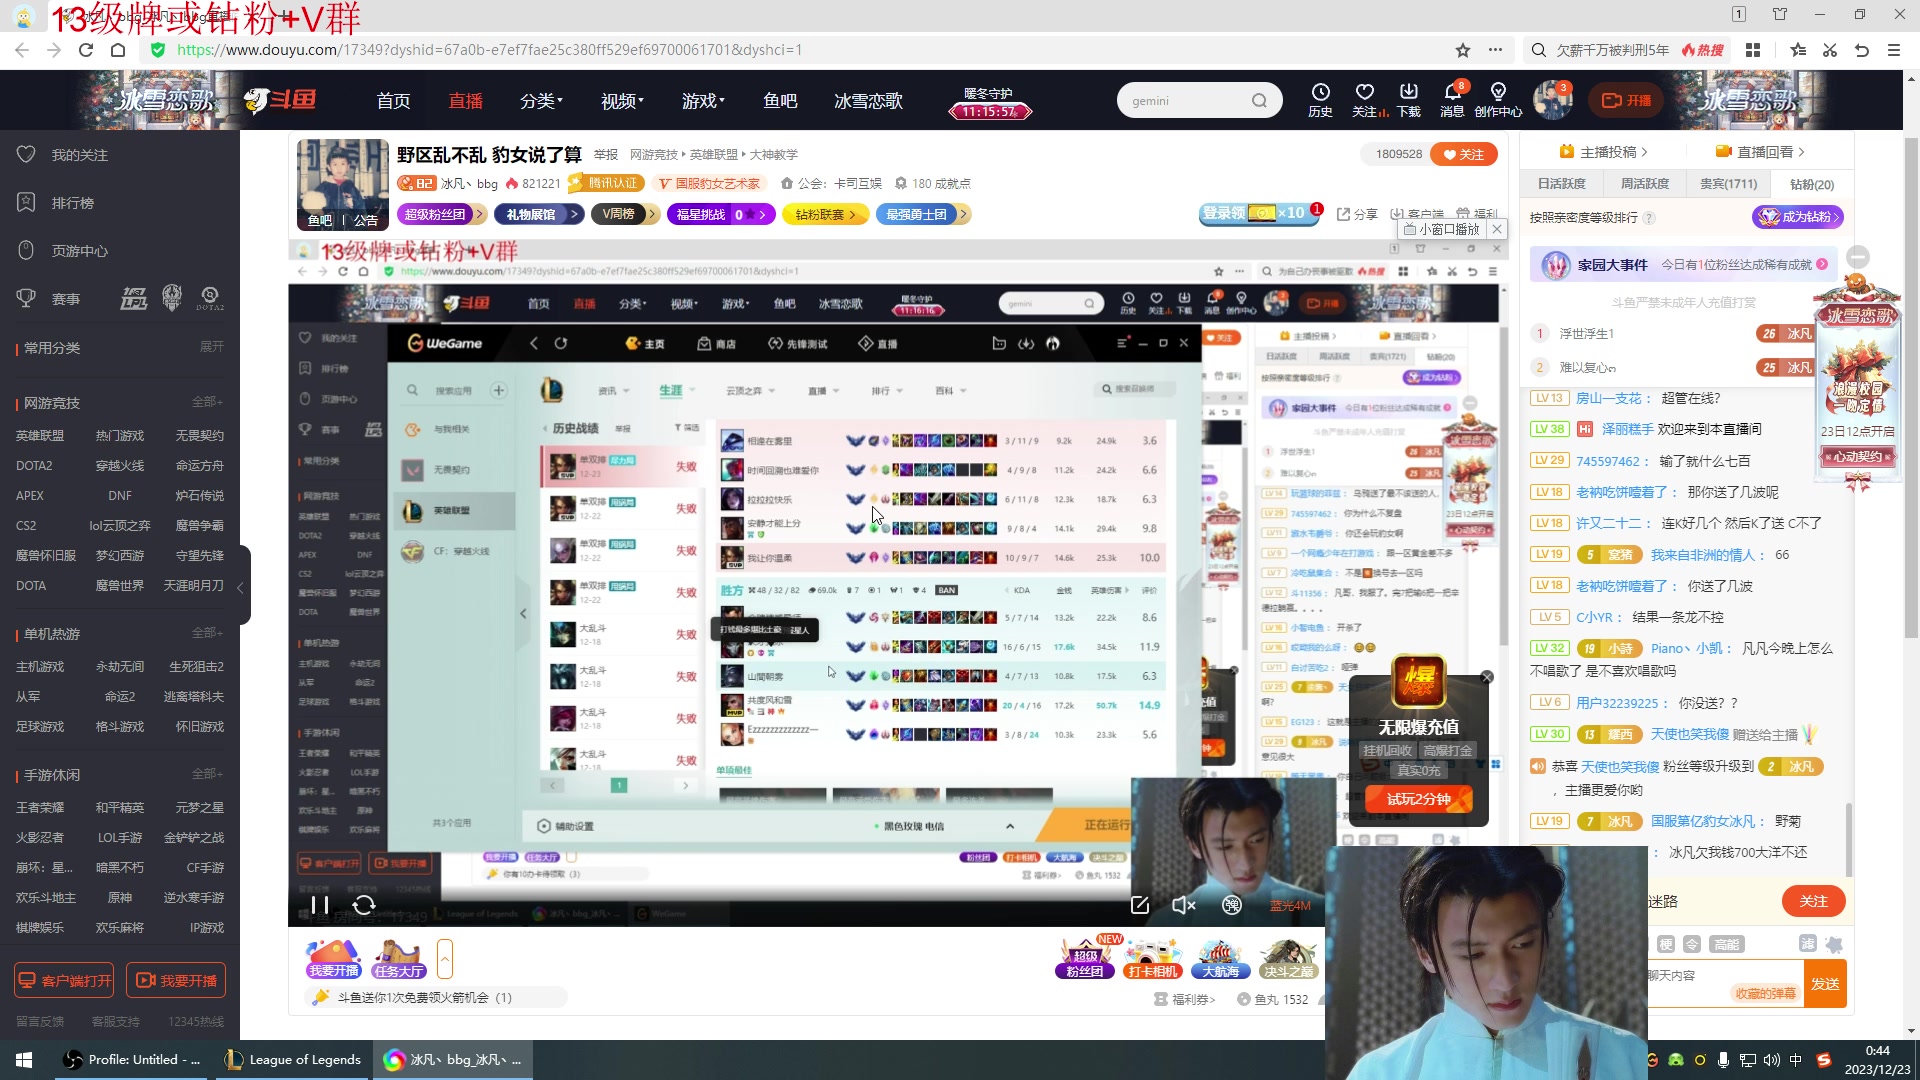Viewport: 1920px width, 1080px height.
Task: Open the 下载 download icon
Action: [1409, 100]
